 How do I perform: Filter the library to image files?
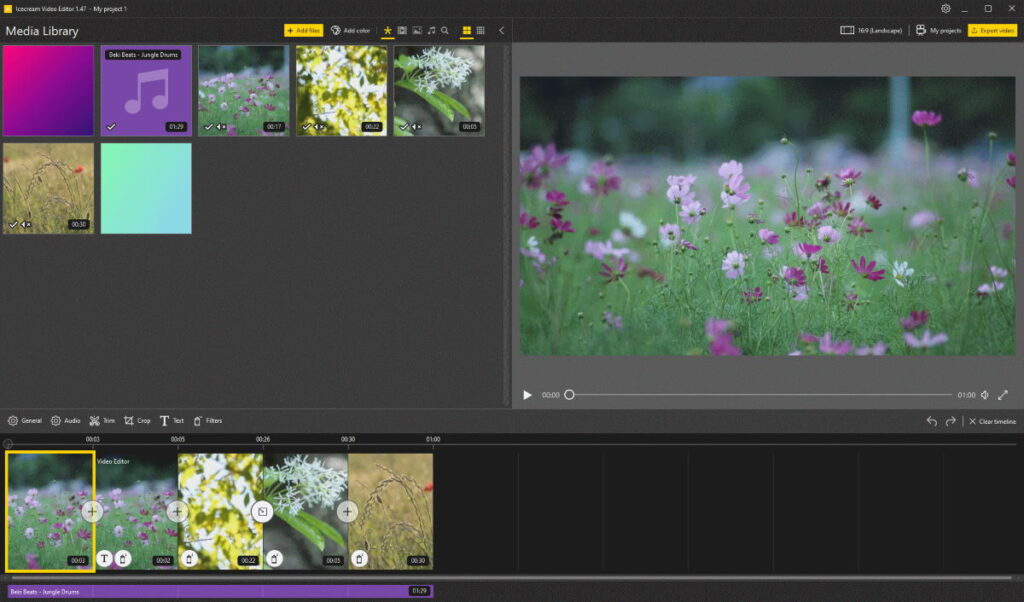tap(417, 30)
